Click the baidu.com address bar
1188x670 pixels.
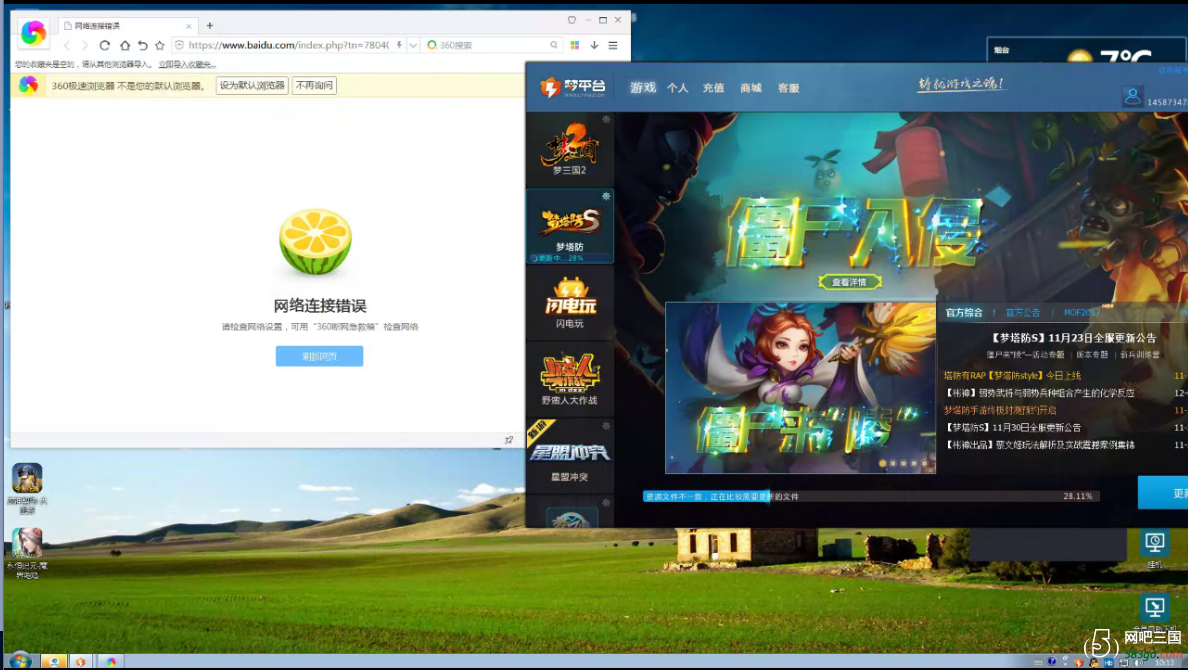(288, 45)
